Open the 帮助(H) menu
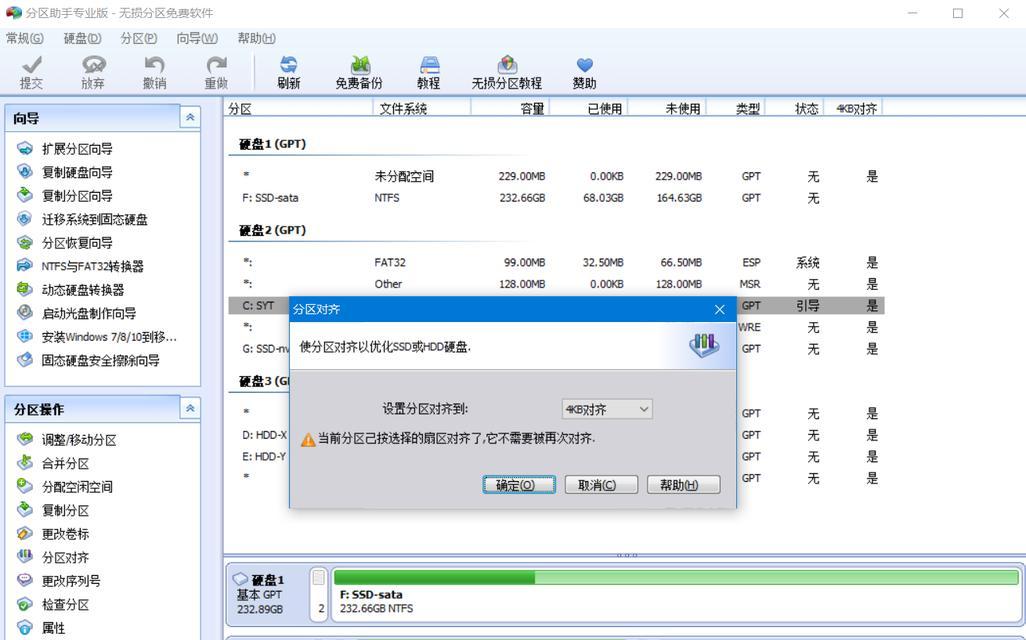 pyautogui.click(x=256, y=38)
